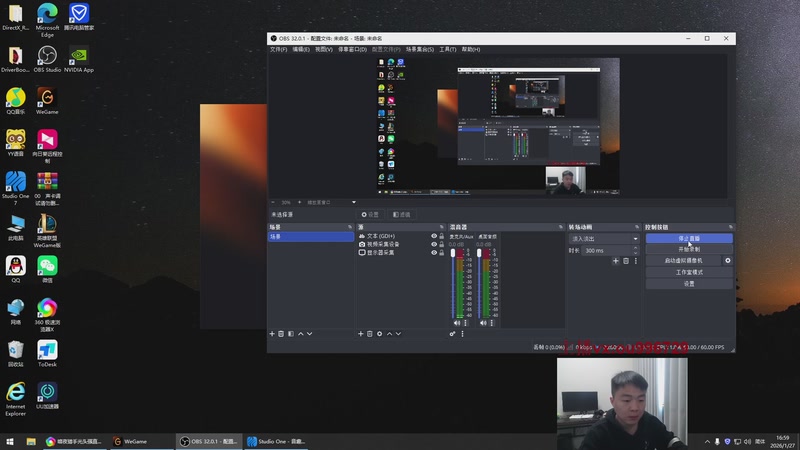The height and width of the screenshot is (450, 800).
Task: Open NVIDIA App desktop shortcut
Action: [79, 59]
